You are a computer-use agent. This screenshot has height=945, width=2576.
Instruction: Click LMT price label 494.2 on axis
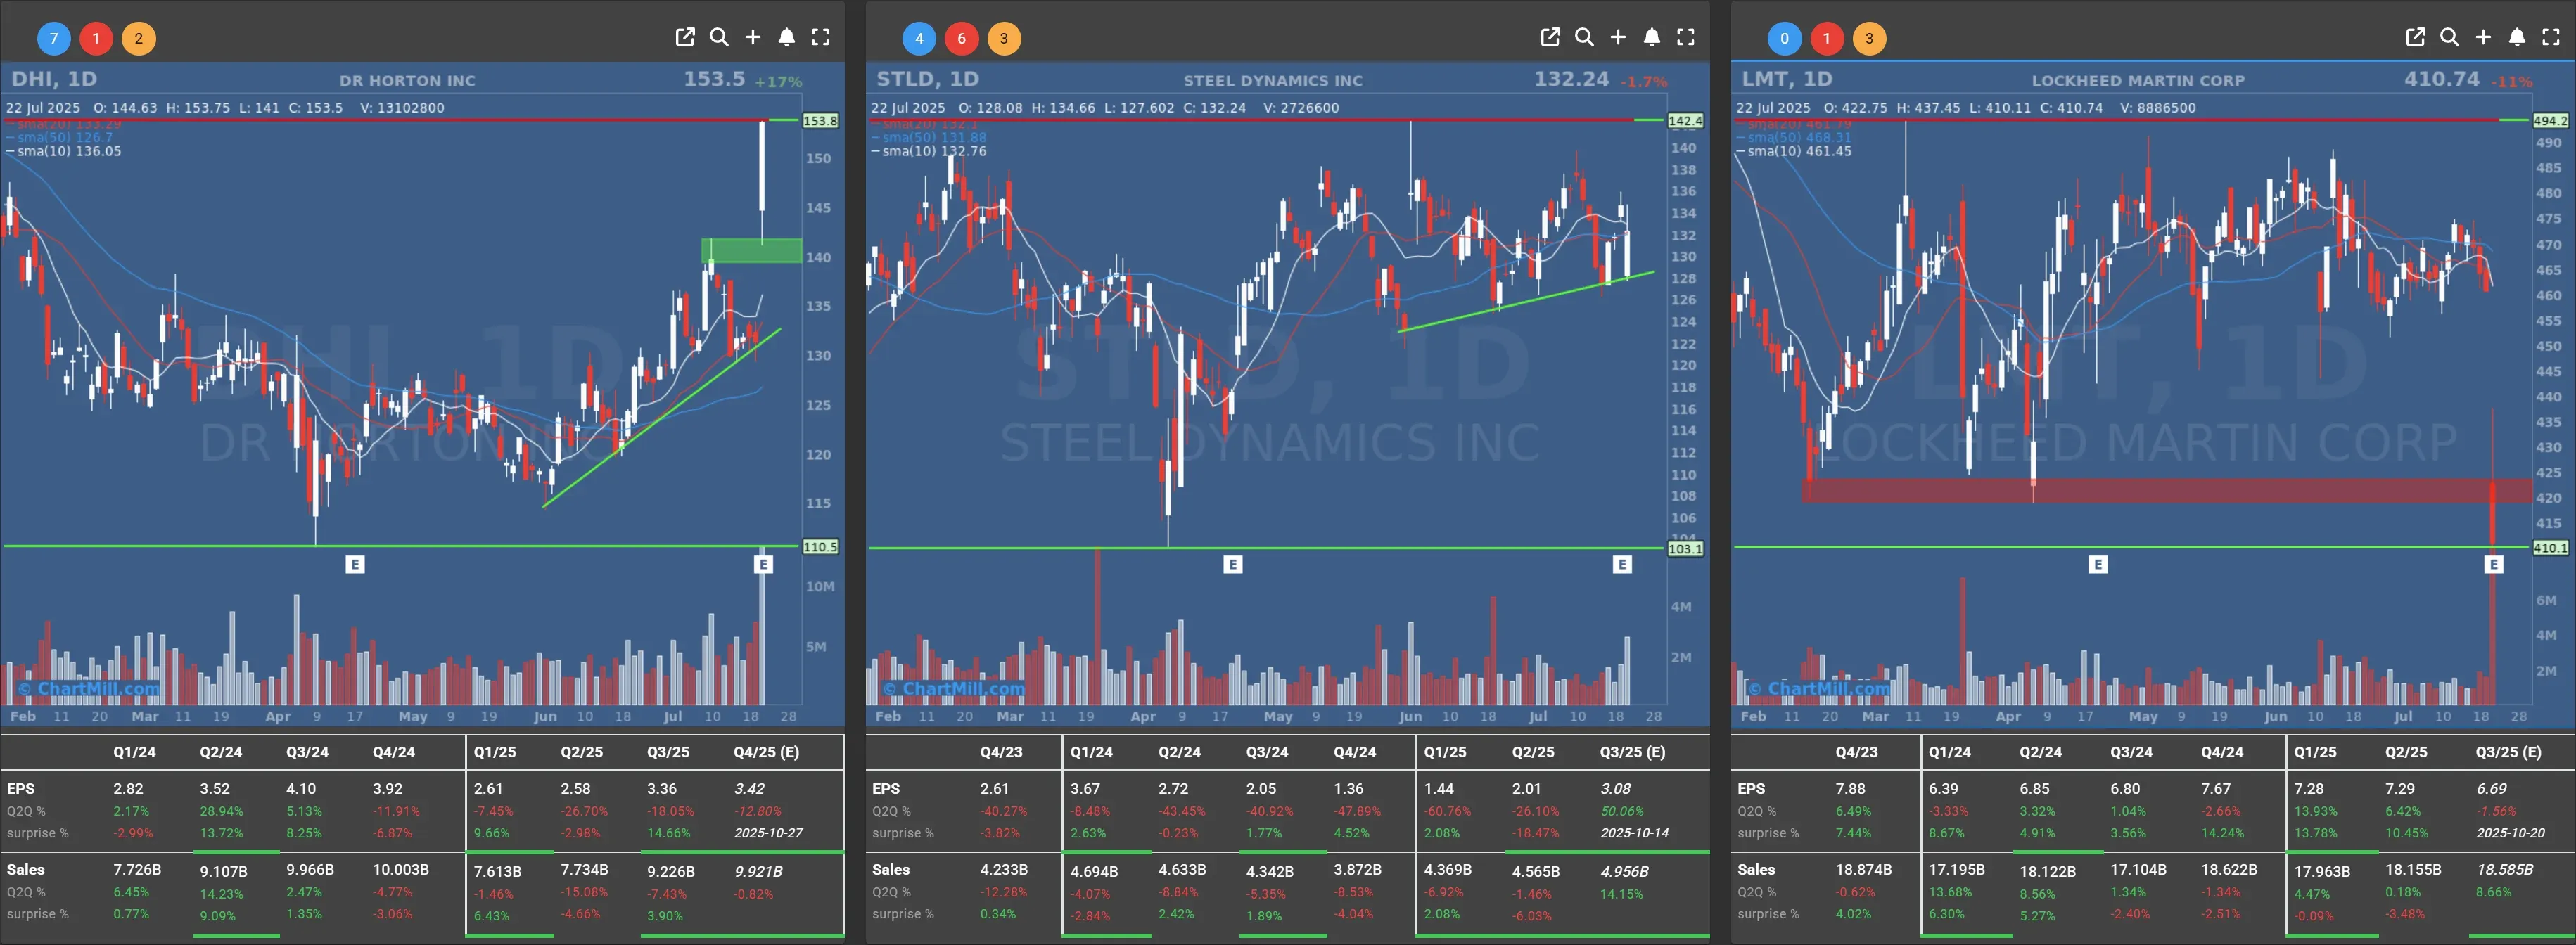click(2550, 120)
